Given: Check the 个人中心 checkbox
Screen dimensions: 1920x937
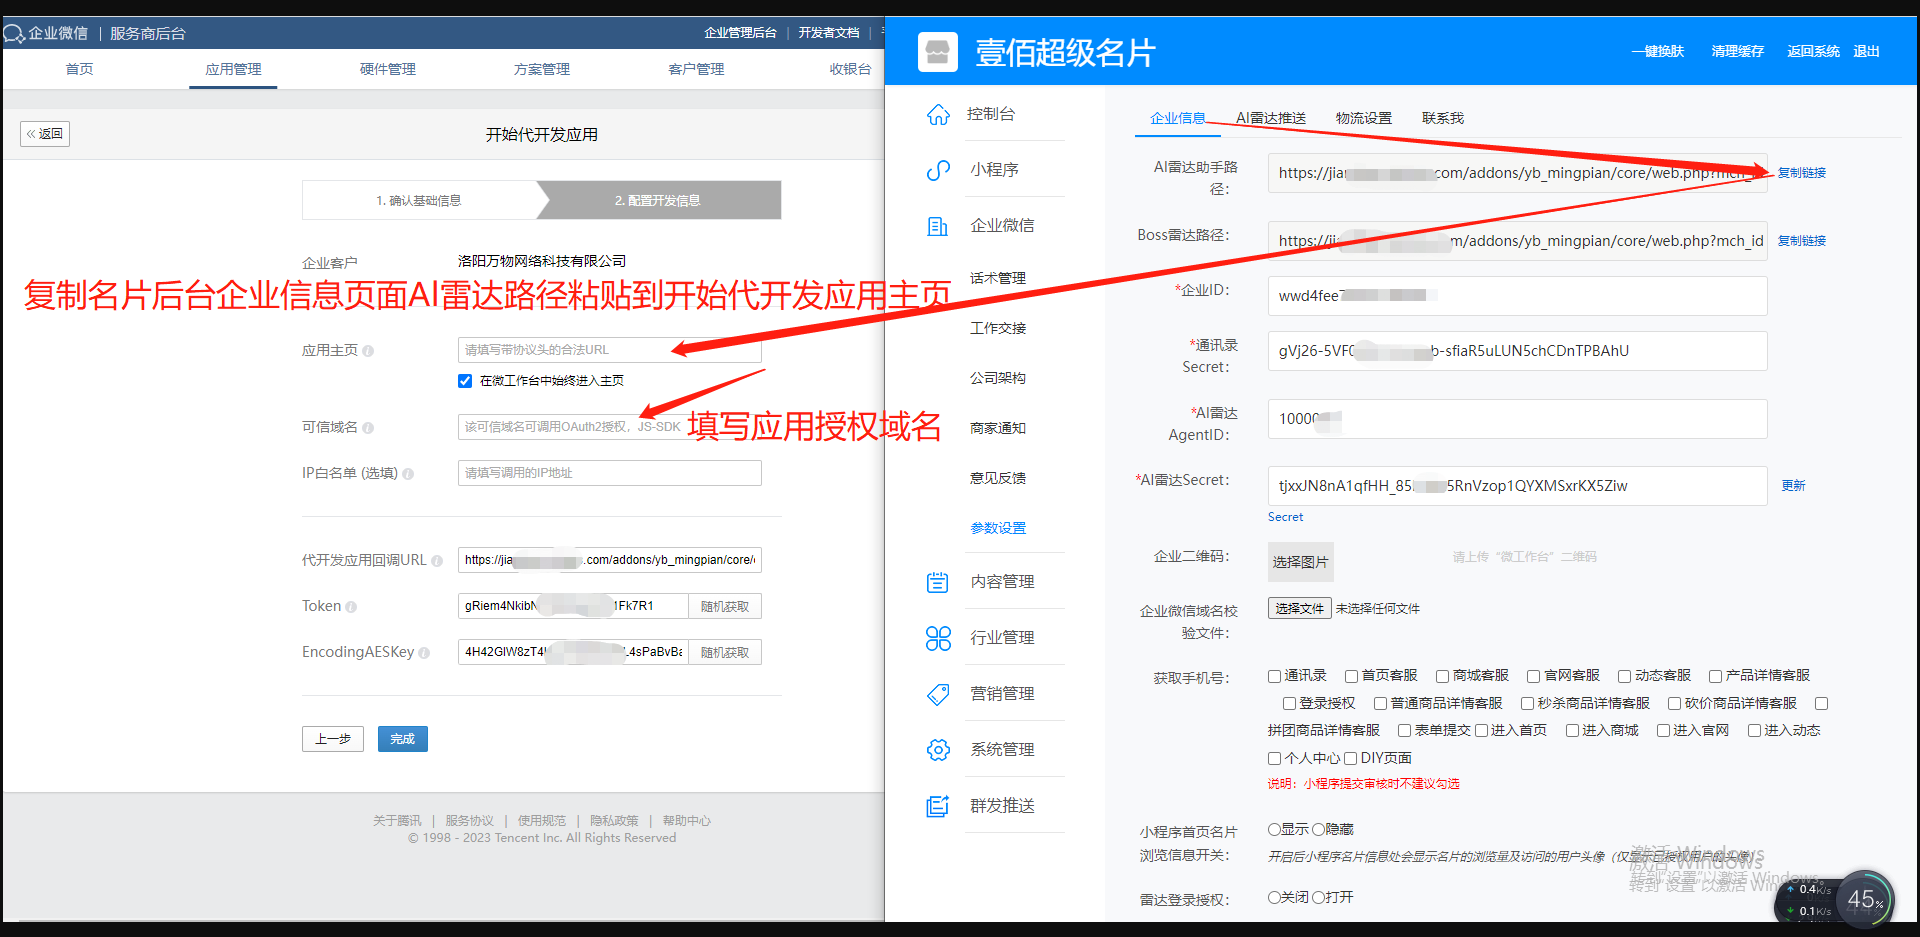Looking at the screenshot, I should click(x=1274, y=759).
